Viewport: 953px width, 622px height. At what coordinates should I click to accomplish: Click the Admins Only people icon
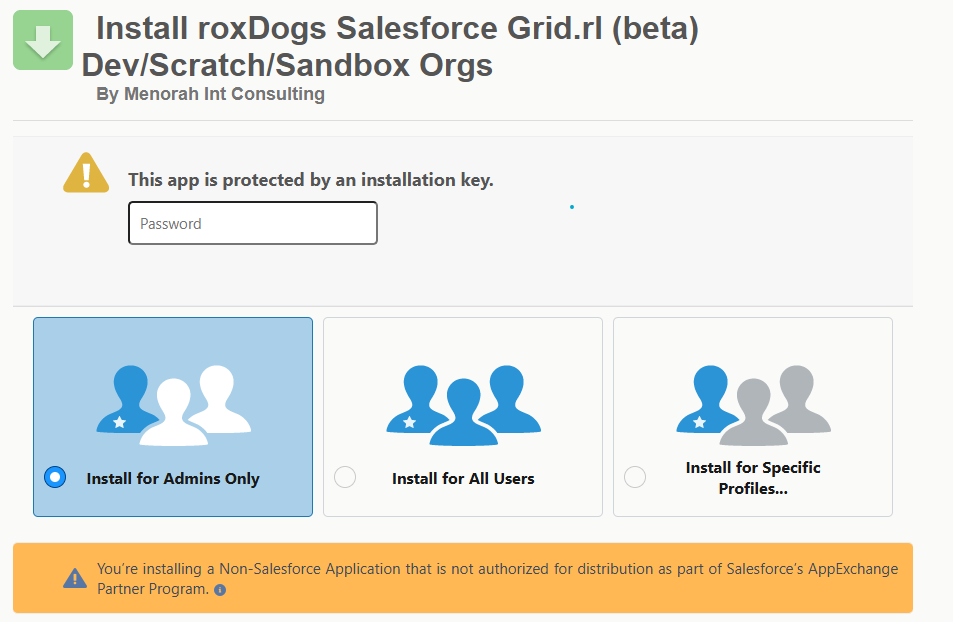pos(173,404)
